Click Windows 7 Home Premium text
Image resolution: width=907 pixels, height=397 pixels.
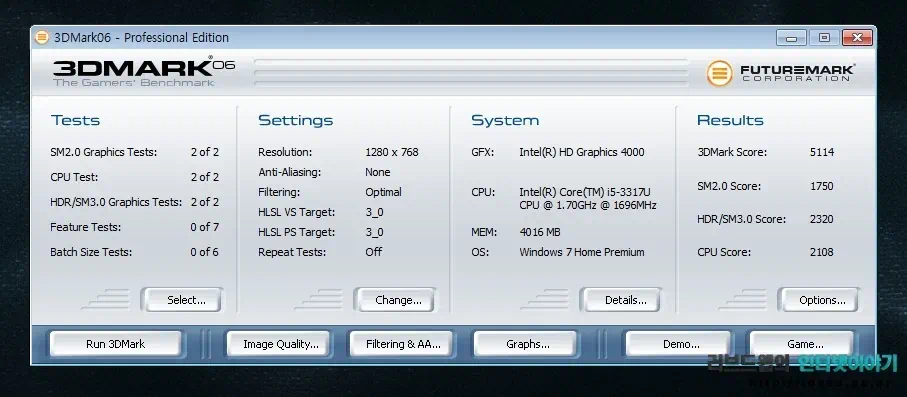click(582, 252)
